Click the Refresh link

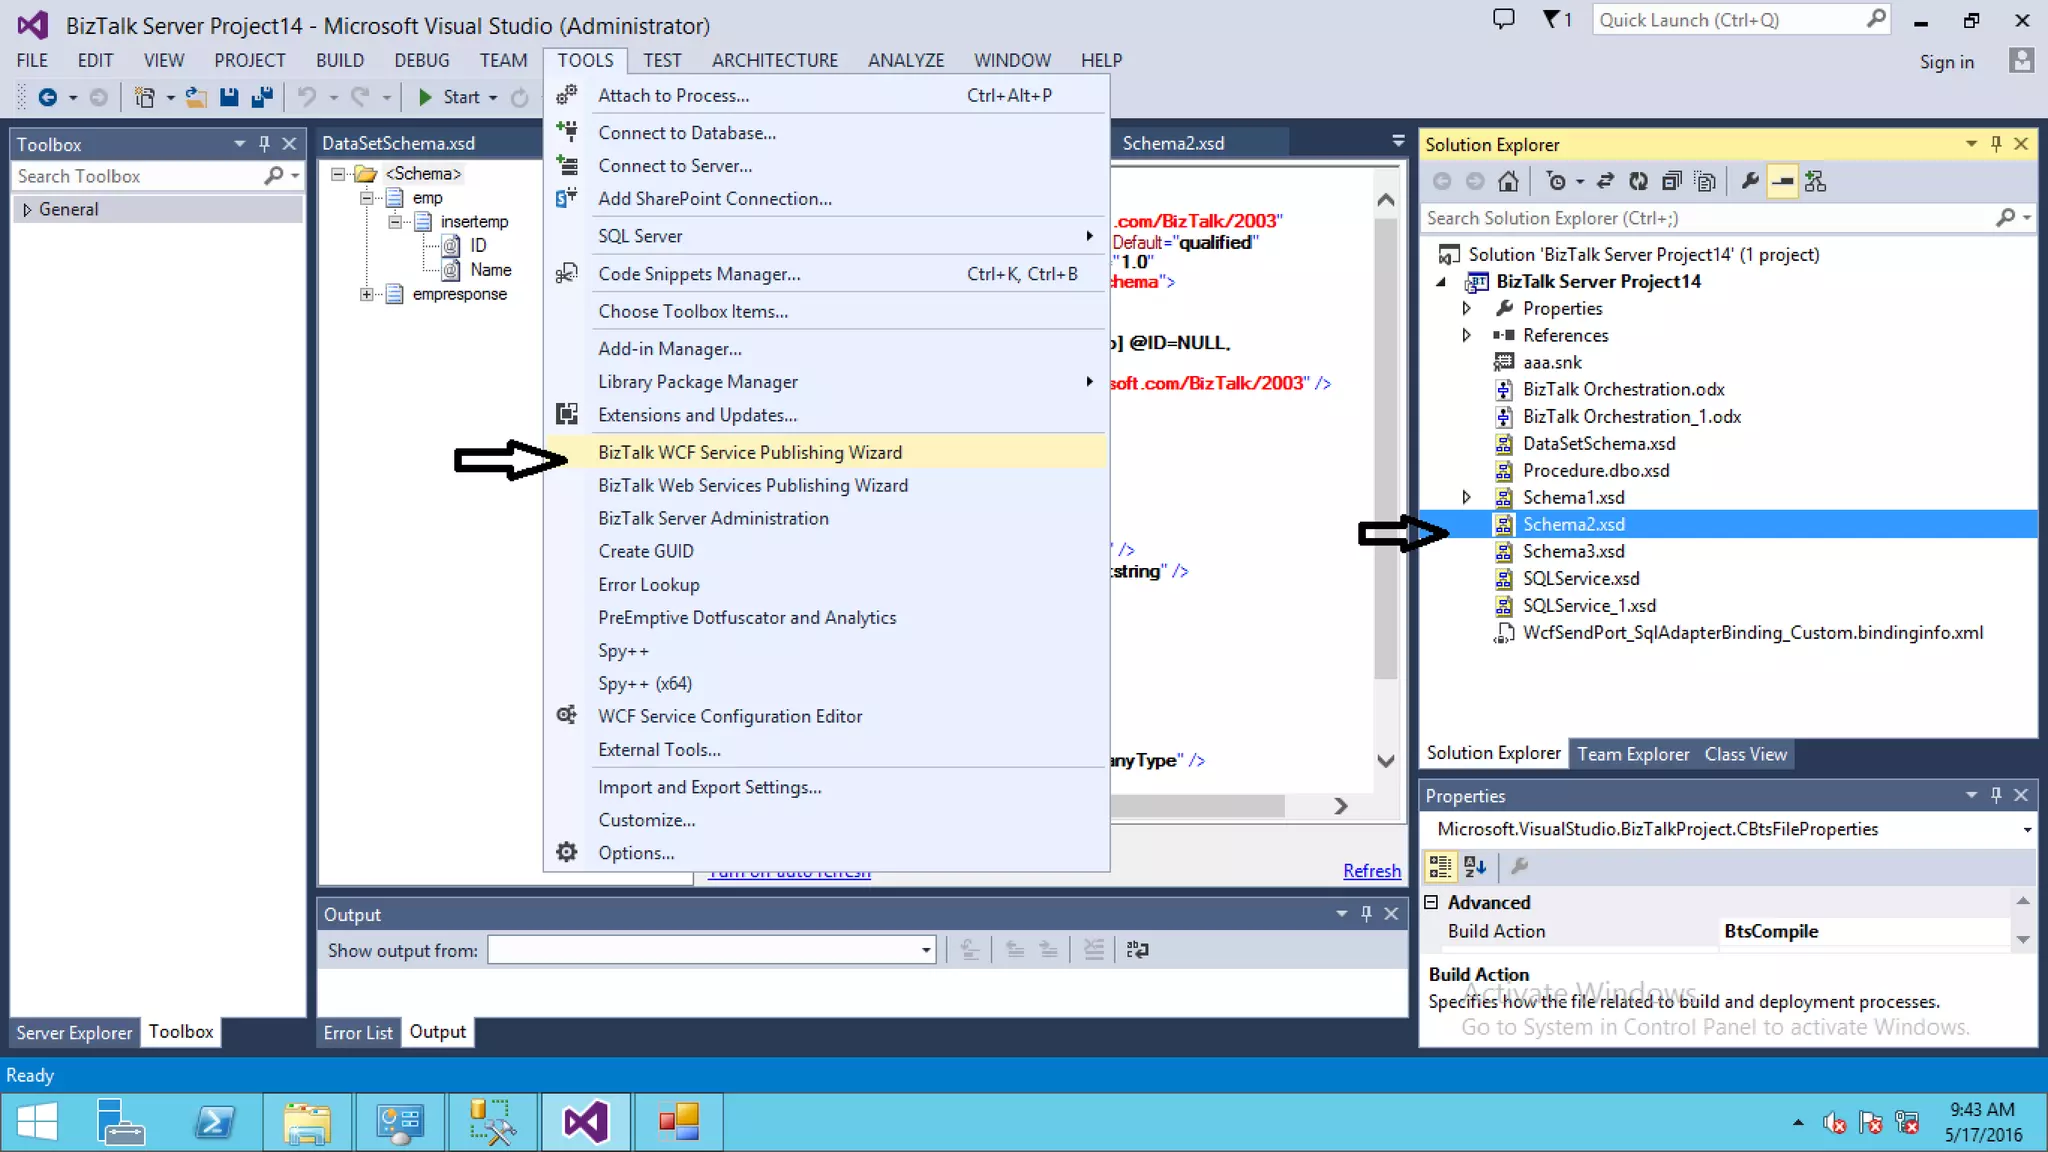(1371, 871)
